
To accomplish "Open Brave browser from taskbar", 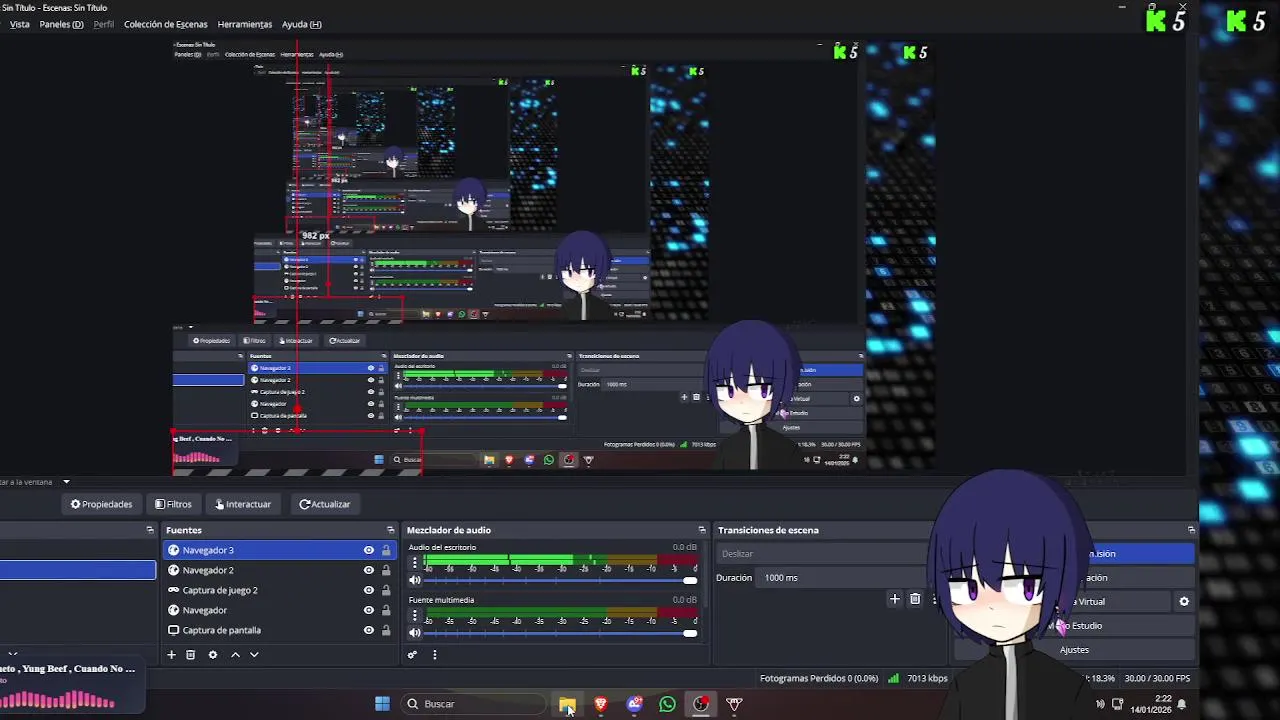I will 601,705.
